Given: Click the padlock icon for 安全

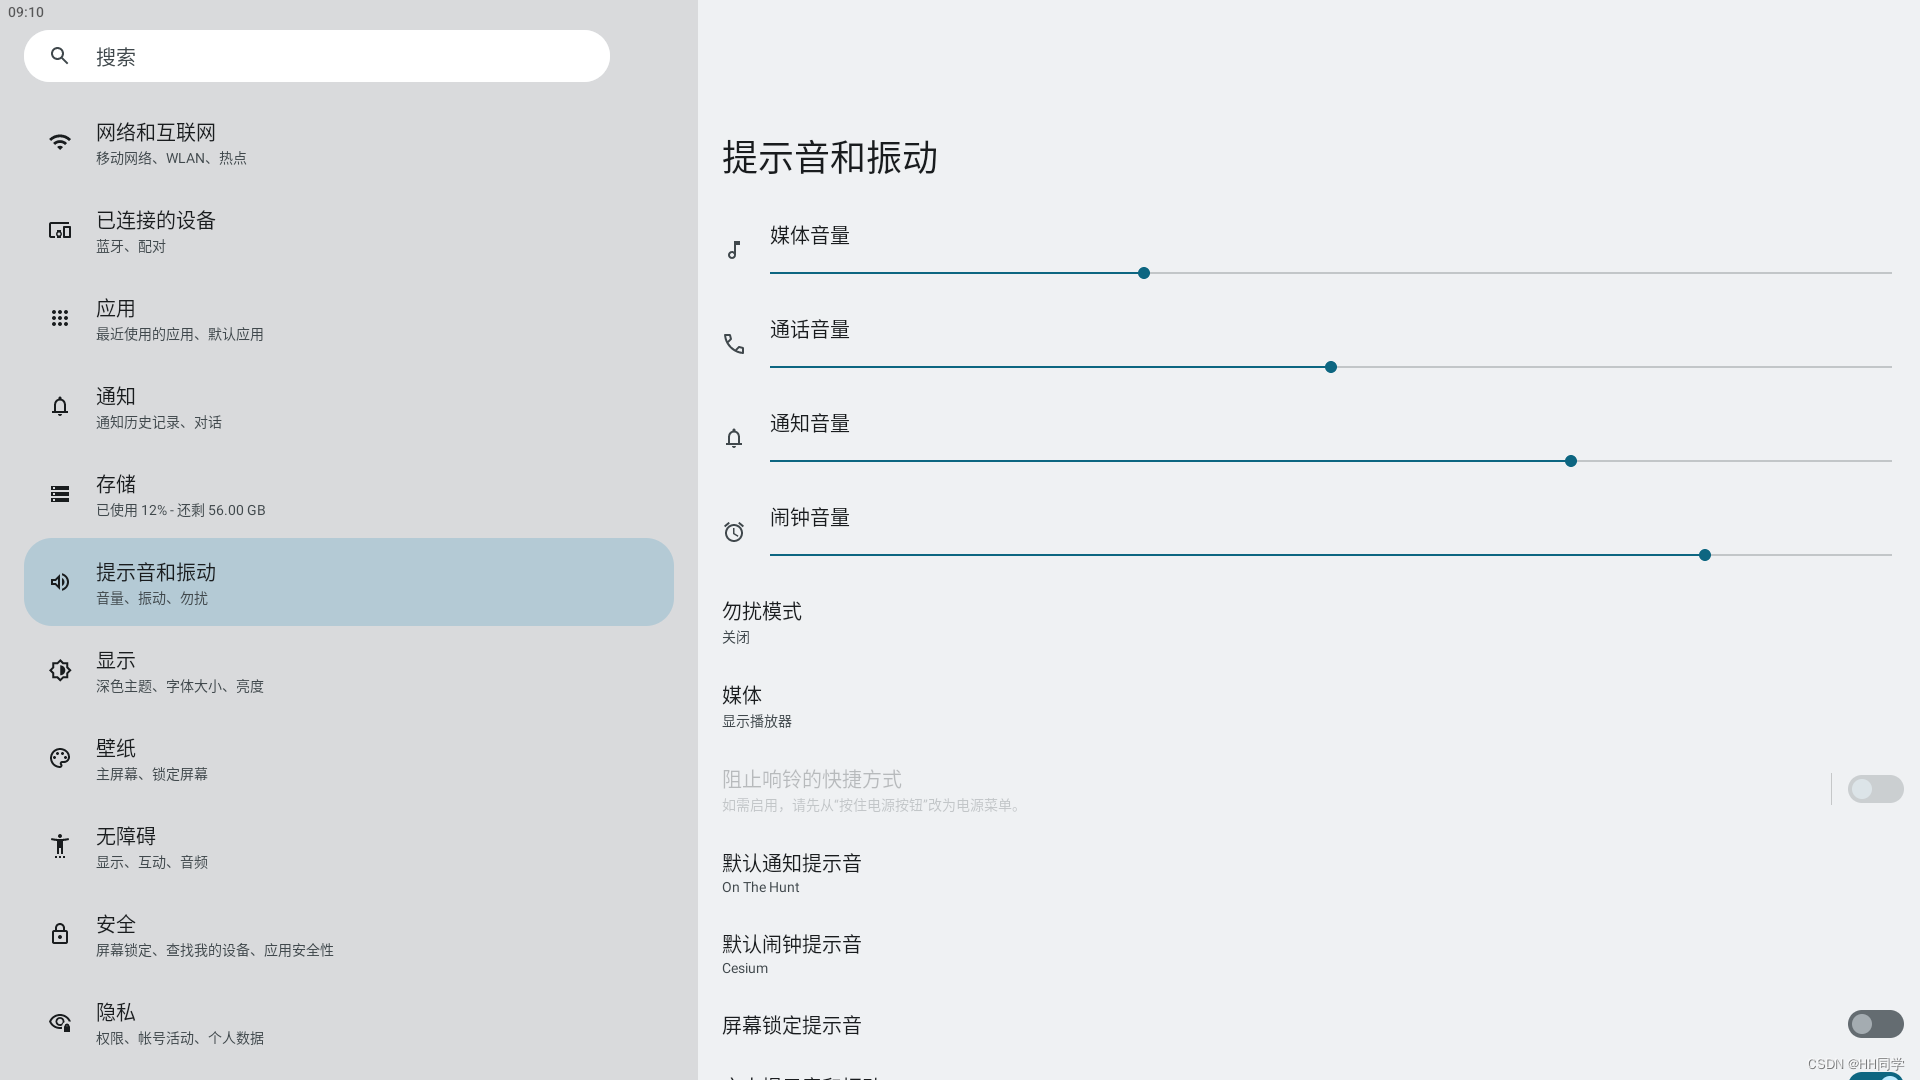Looking at the screenshot, I should tap(60, 934).
